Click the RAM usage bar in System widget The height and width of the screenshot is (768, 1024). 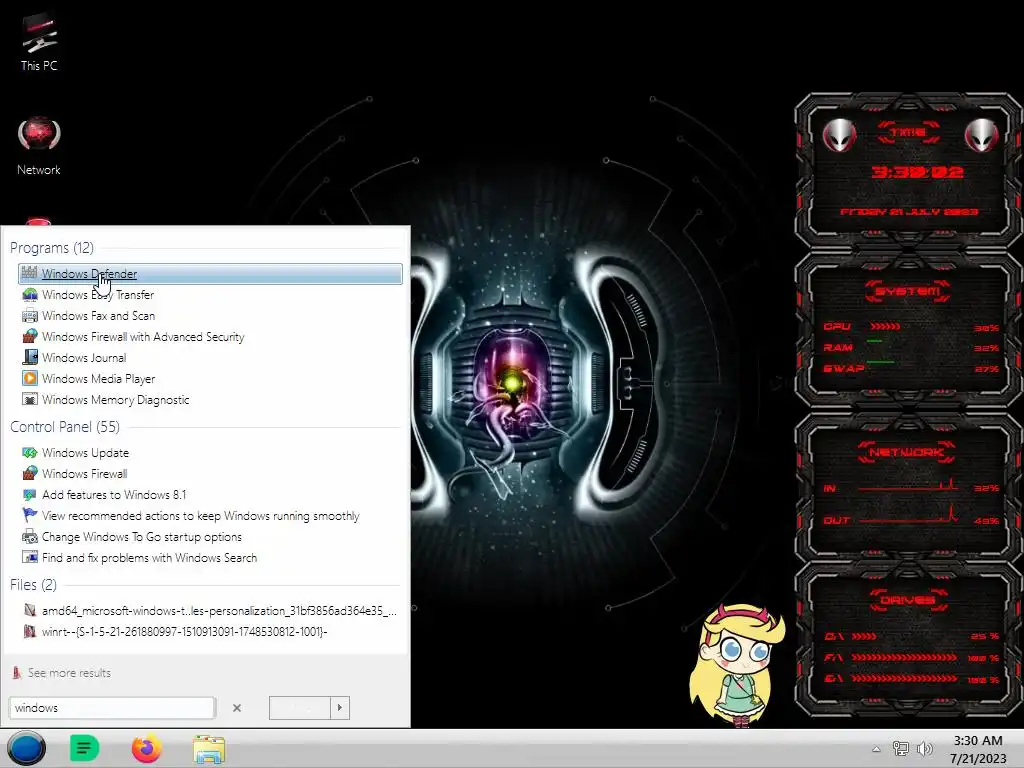[x=874, y=341]
